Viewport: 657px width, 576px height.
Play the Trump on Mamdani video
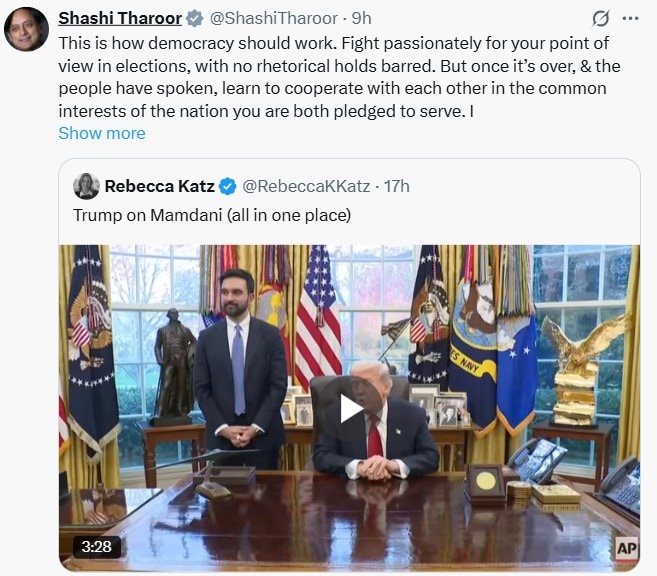[349, 408]
